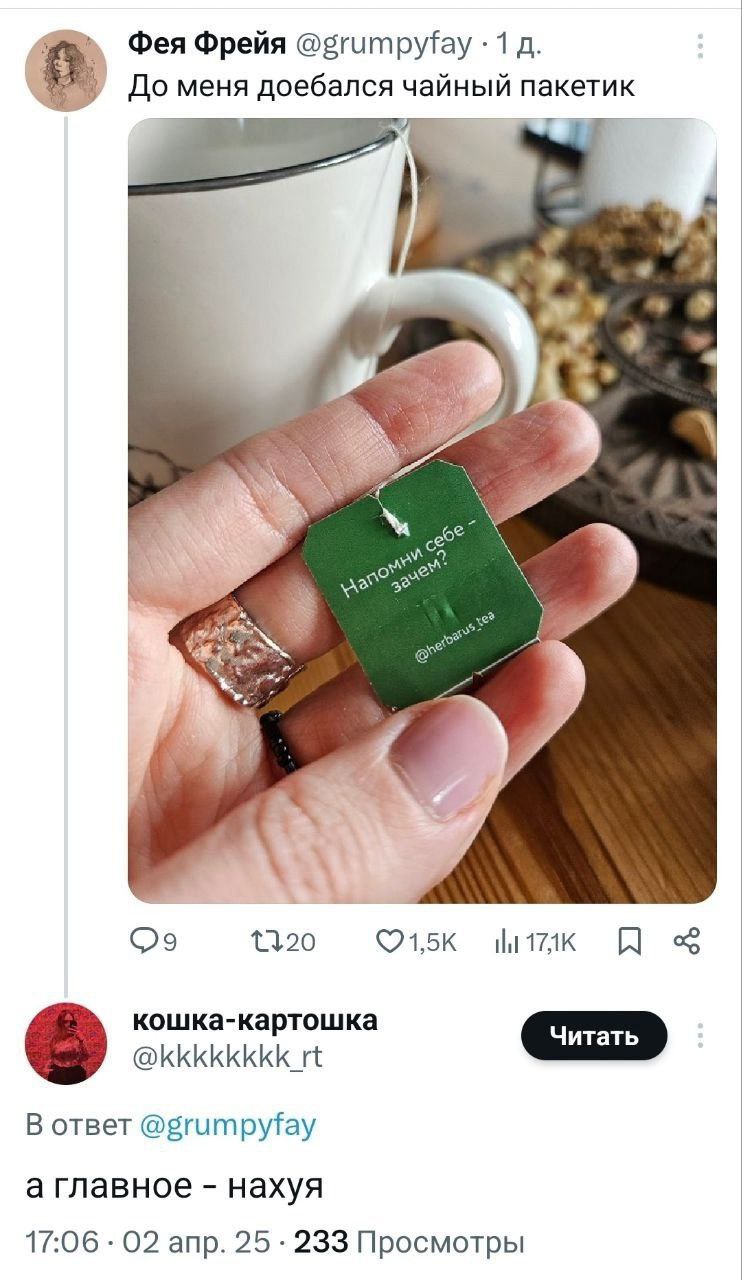The image size is (742, 1280).
Task: Open more options for Фея Фрейя's tweet
Action: tap(700, 47)
